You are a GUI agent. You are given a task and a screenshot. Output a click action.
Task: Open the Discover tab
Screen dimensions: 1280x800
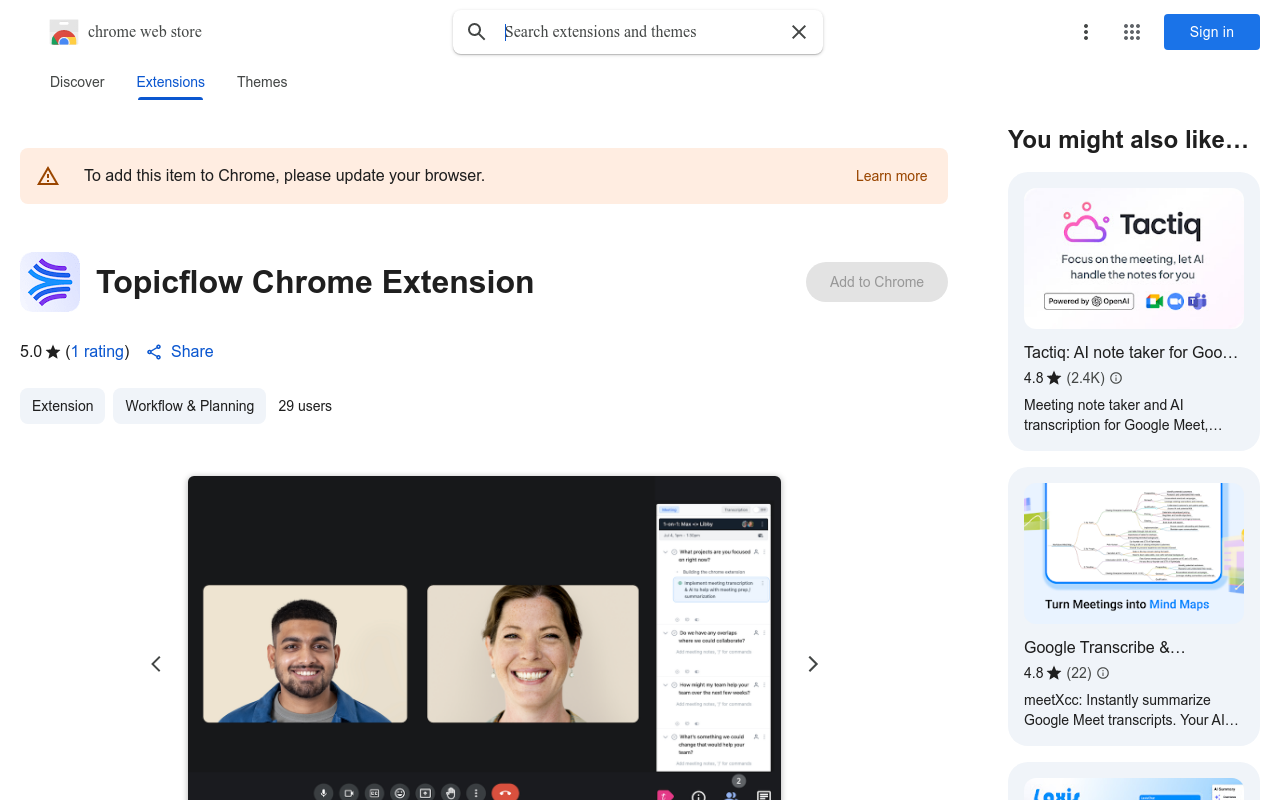[77, 82]
